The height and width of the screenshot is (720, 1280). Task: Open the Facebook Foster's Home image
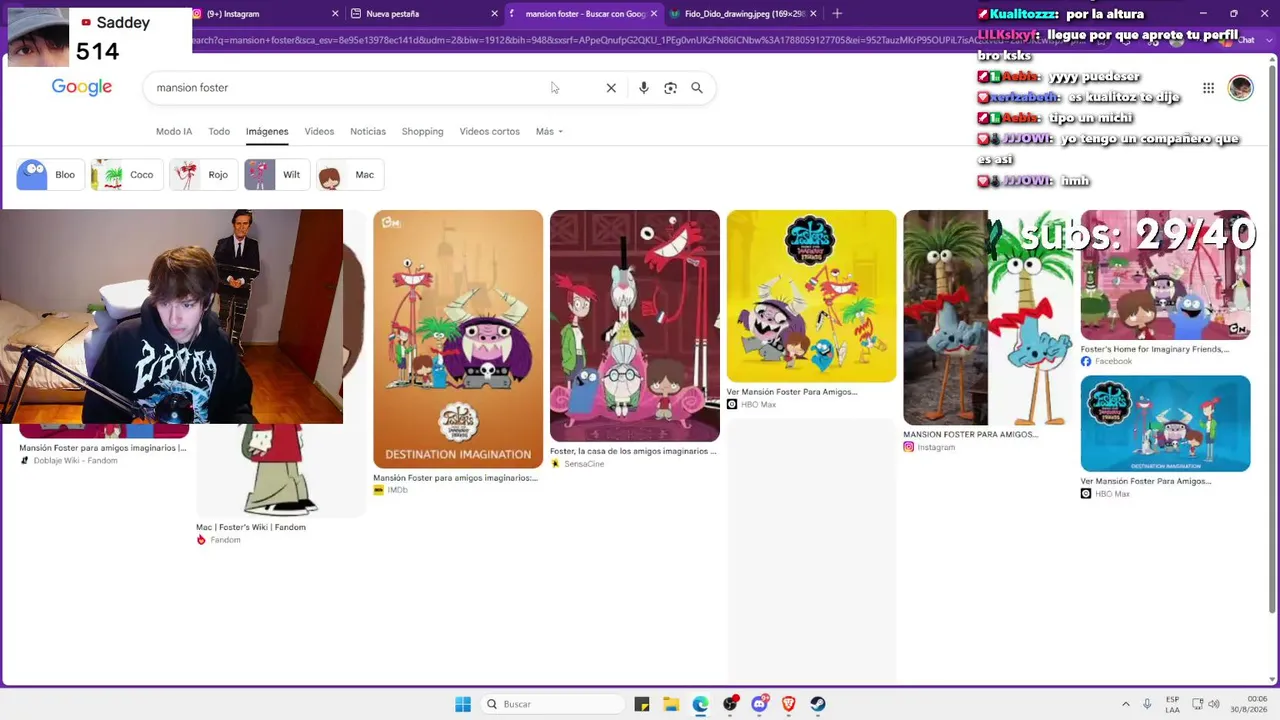pyautogui.click(x=1166, y=275)
